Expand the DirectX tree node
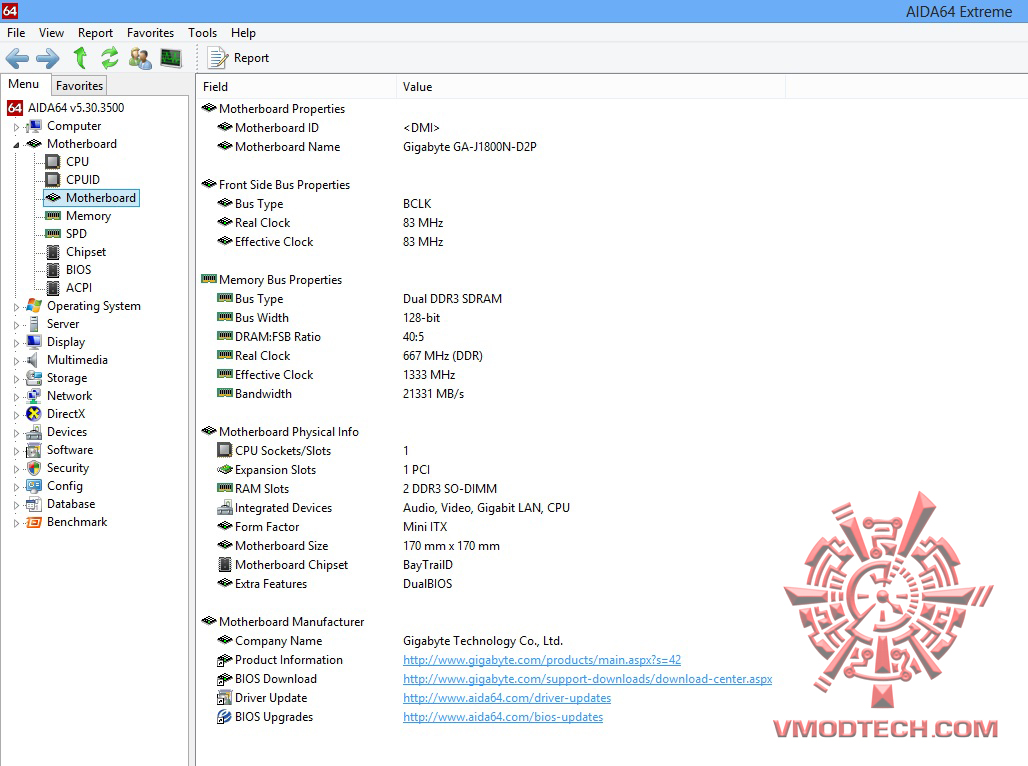 16,414
